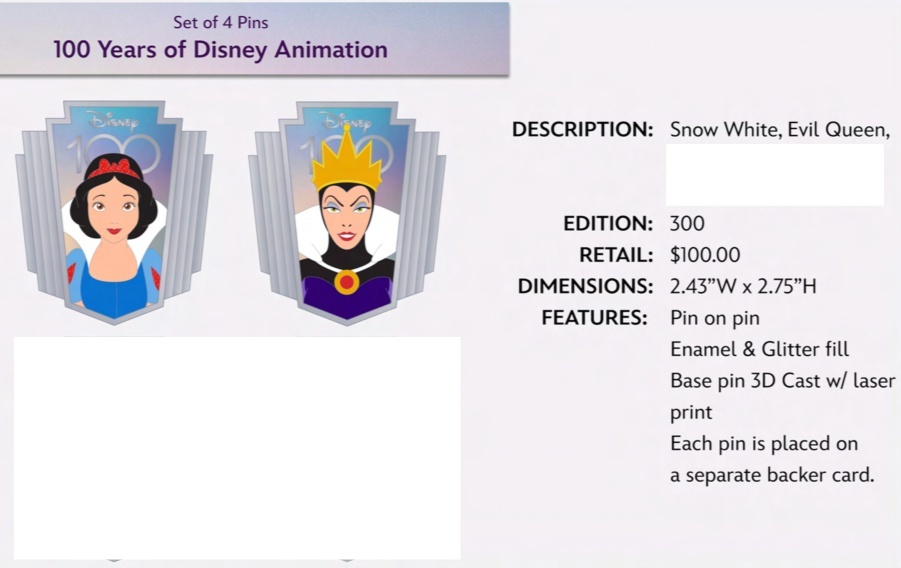Select the Snow White pin image
Image resolution: width=901 pixels, height=568 pixels.
point(114,212)
